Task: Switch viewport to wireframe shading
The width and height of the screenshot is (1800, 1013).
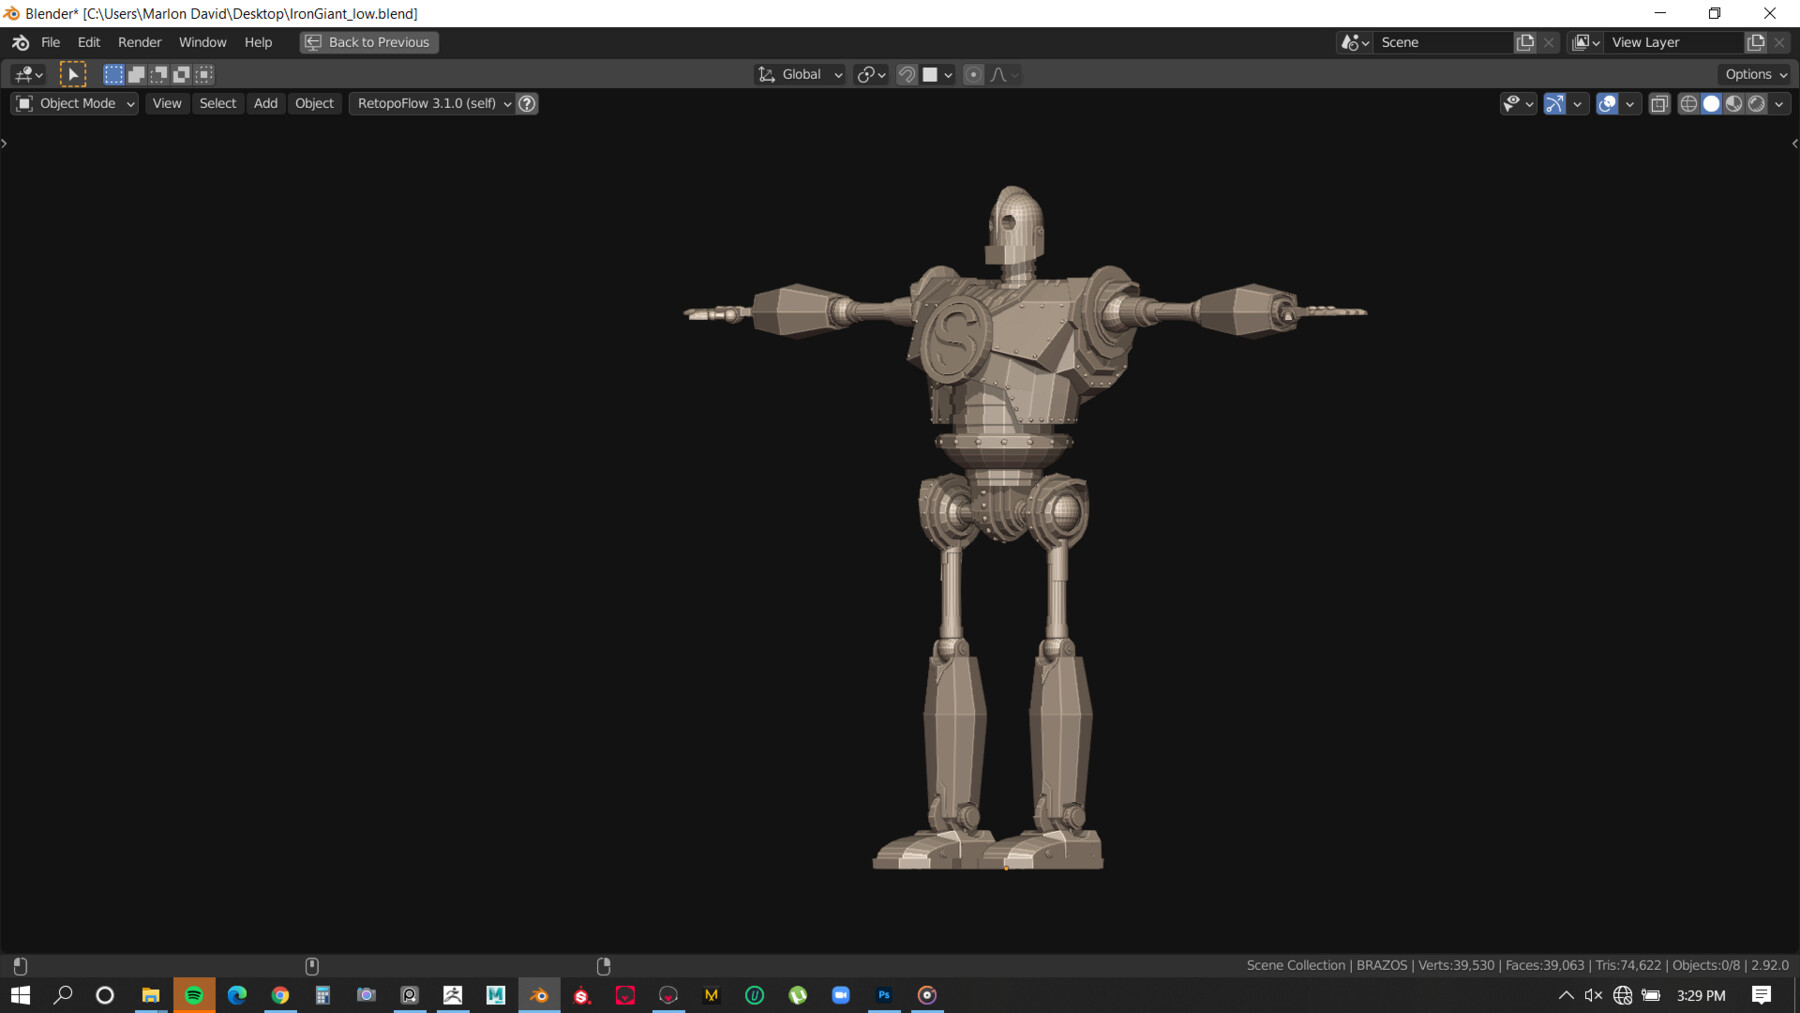Action: point(1688,104)
